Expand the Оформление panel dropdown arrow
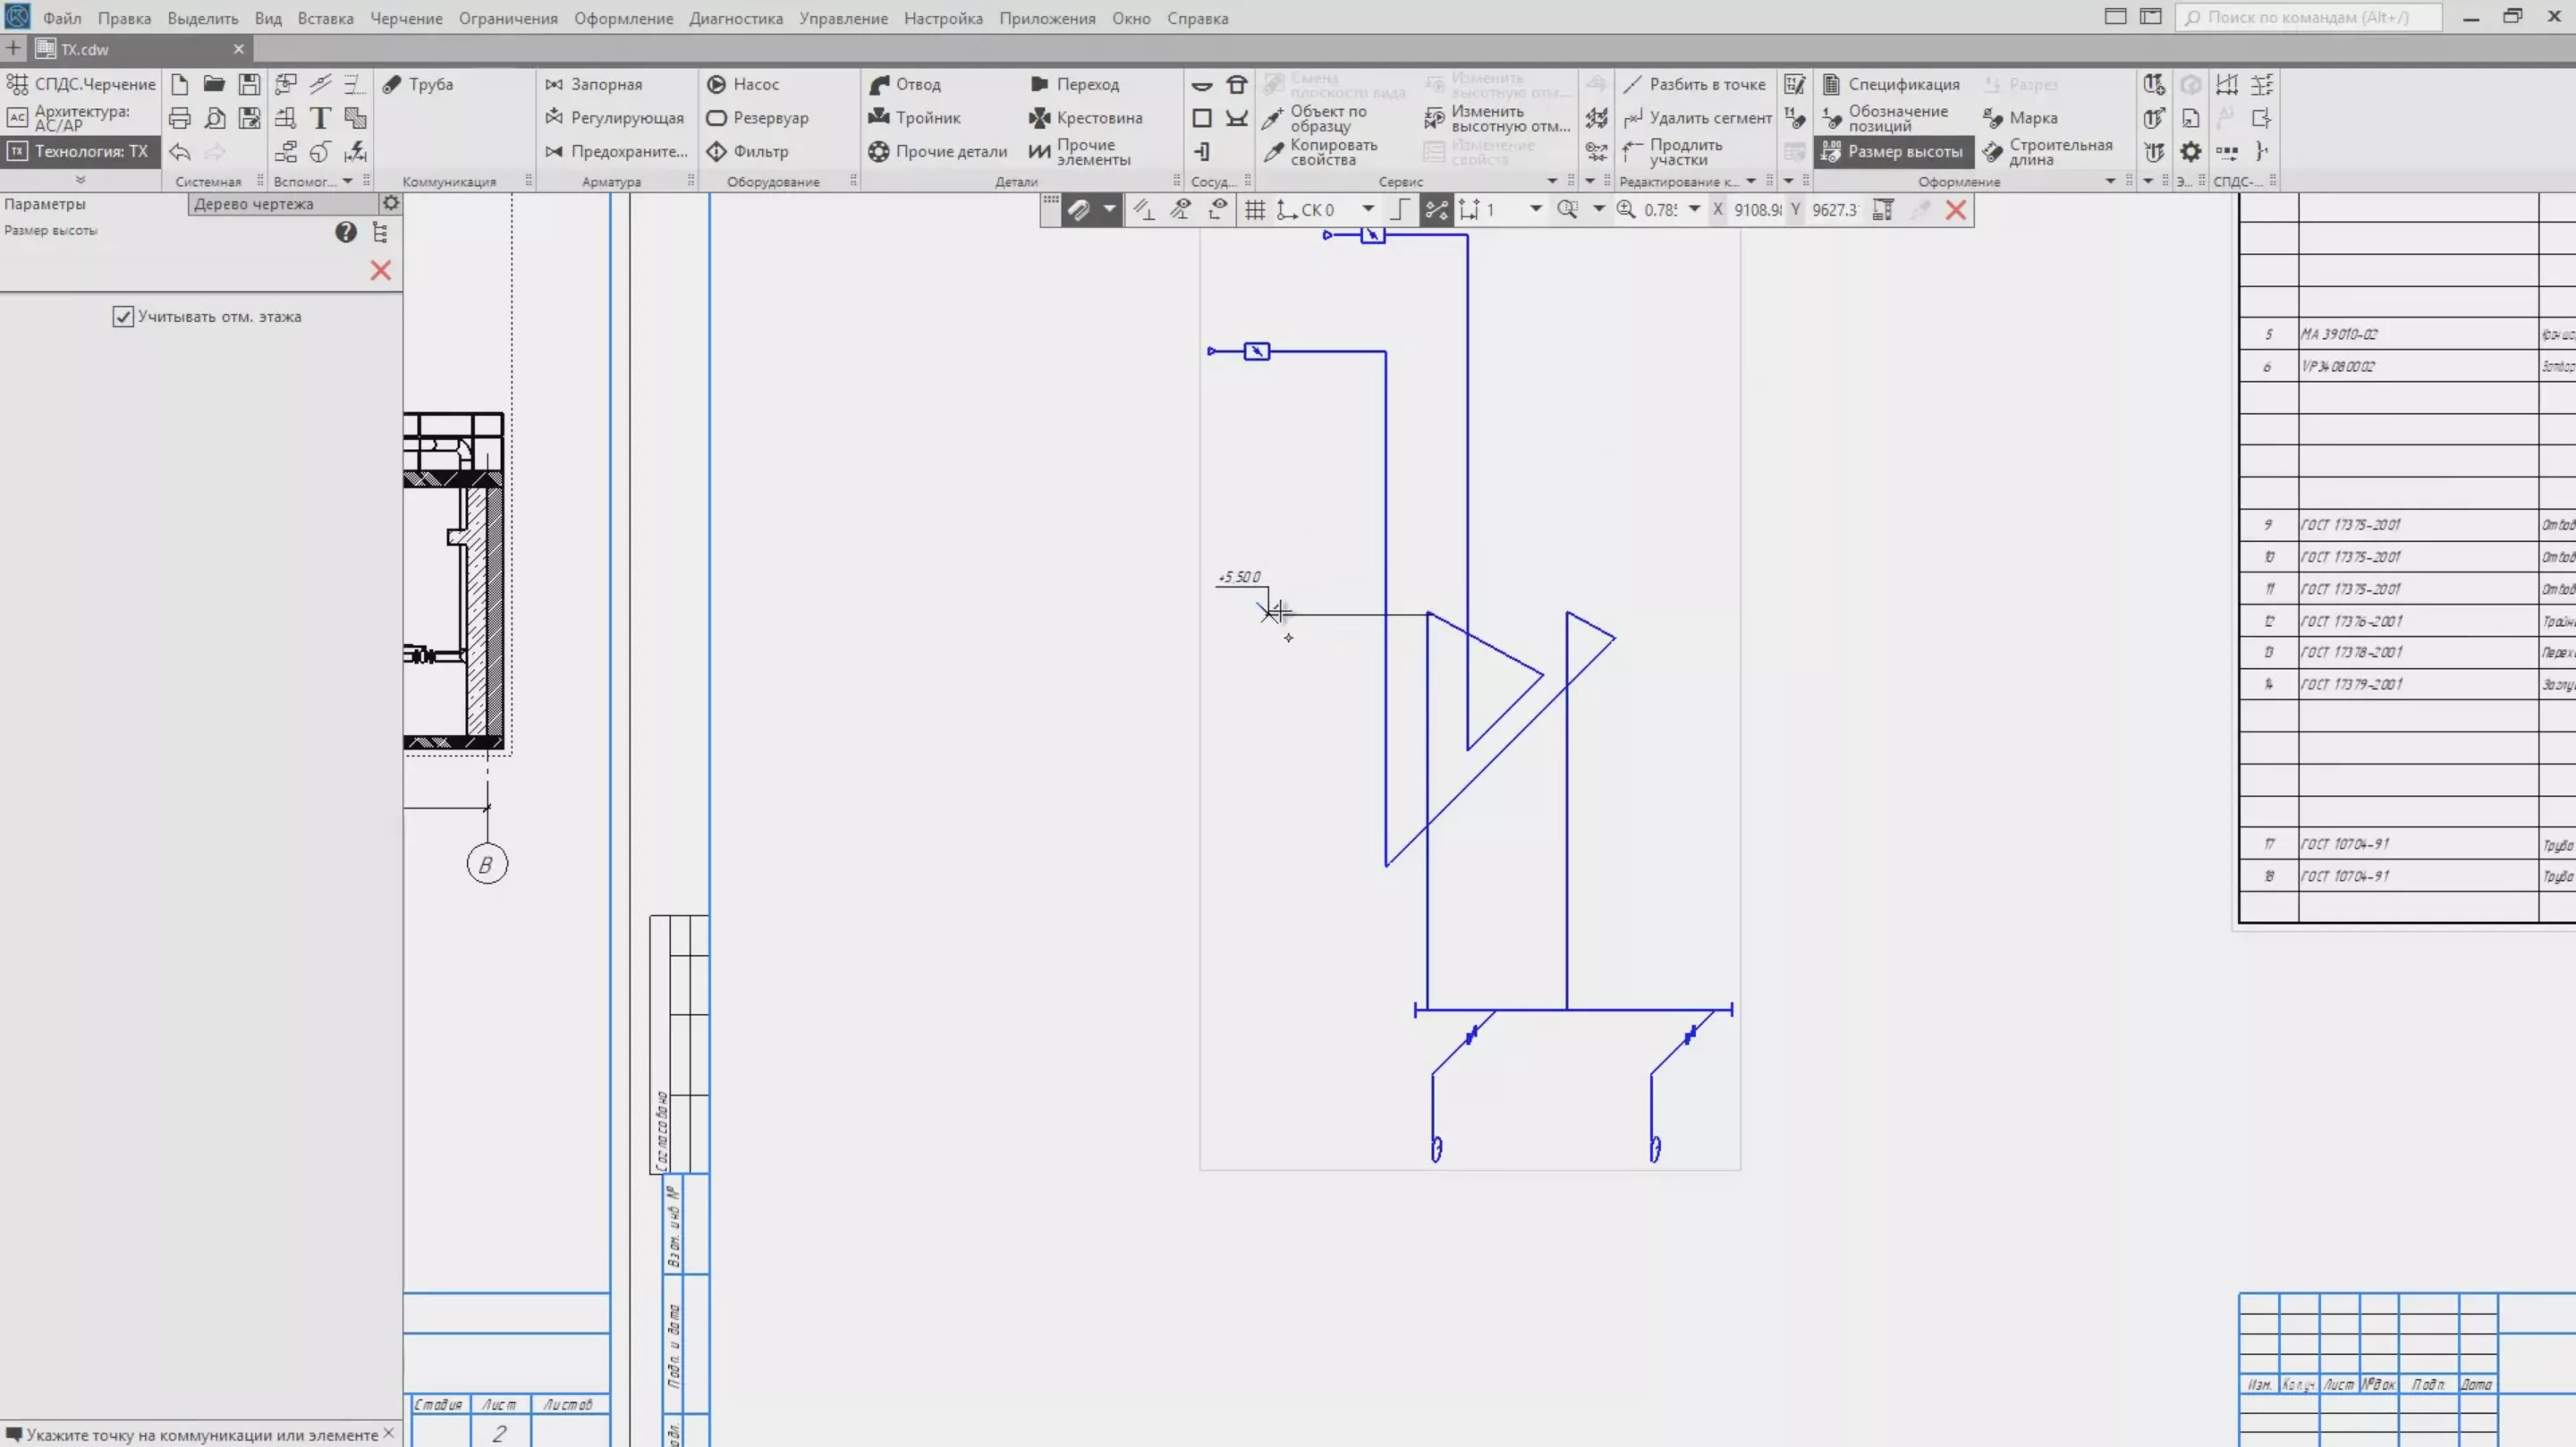The width and height of the screenshot is (2576, 1447). (2110, 182)
